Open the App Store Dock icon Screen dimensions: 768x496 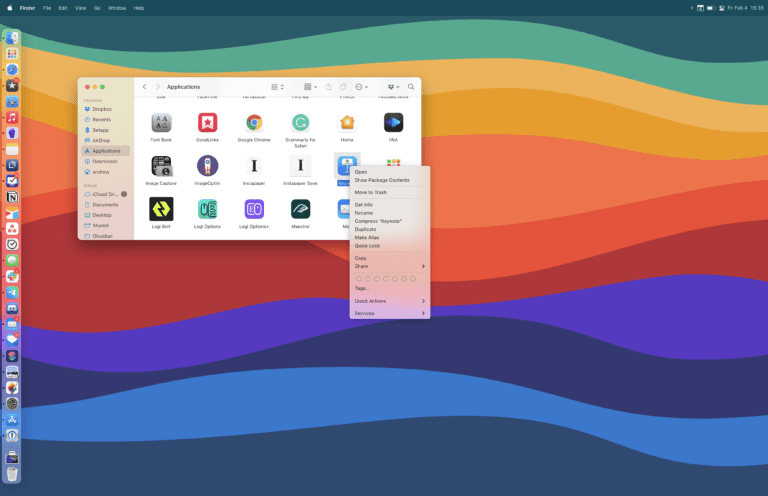(x=12, y=420)
